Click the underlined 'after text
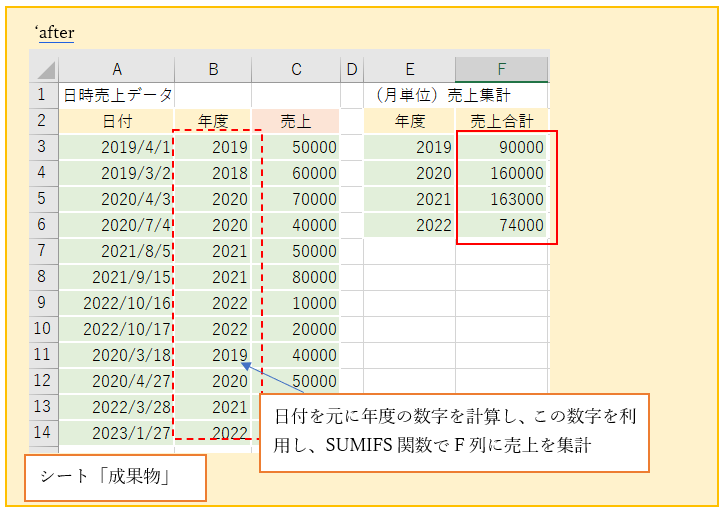The image size is (725, 510). tap(55, 33)
